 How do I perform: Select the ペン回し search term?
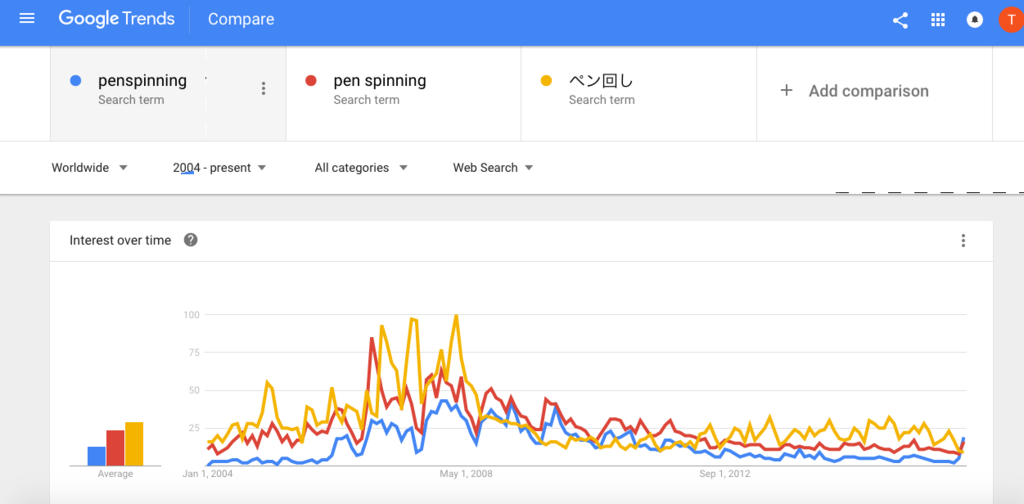[602, 89]
